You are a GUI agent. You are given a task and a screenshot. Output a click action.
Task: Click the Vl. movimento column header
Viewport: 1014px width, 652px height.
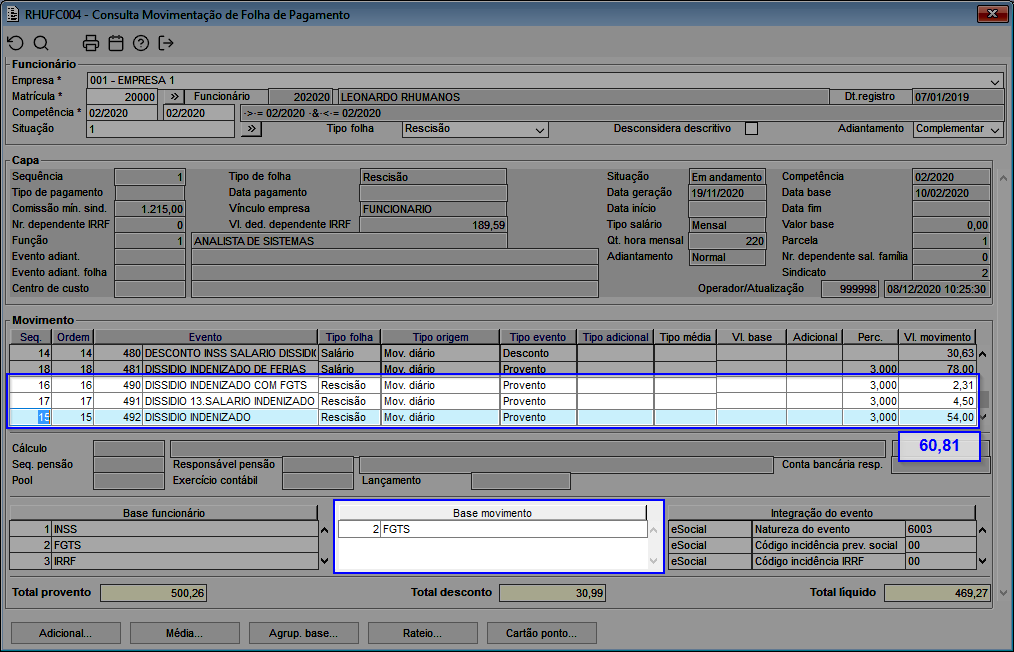click(x=936, y=337)
